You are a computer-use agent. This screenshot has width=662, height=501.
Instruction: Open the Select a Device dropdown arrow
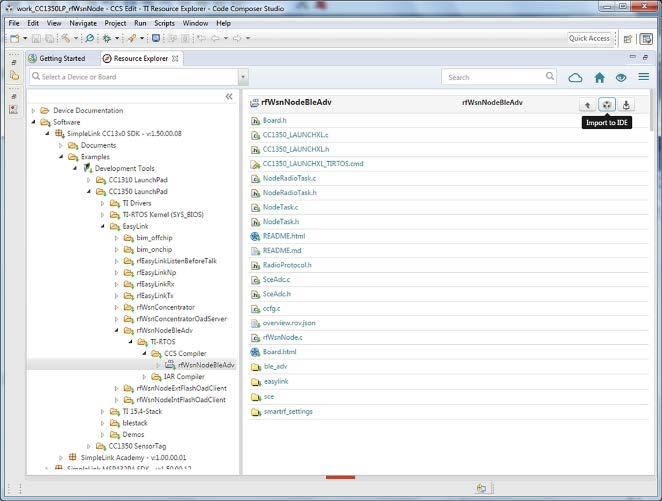click(243, 78)
